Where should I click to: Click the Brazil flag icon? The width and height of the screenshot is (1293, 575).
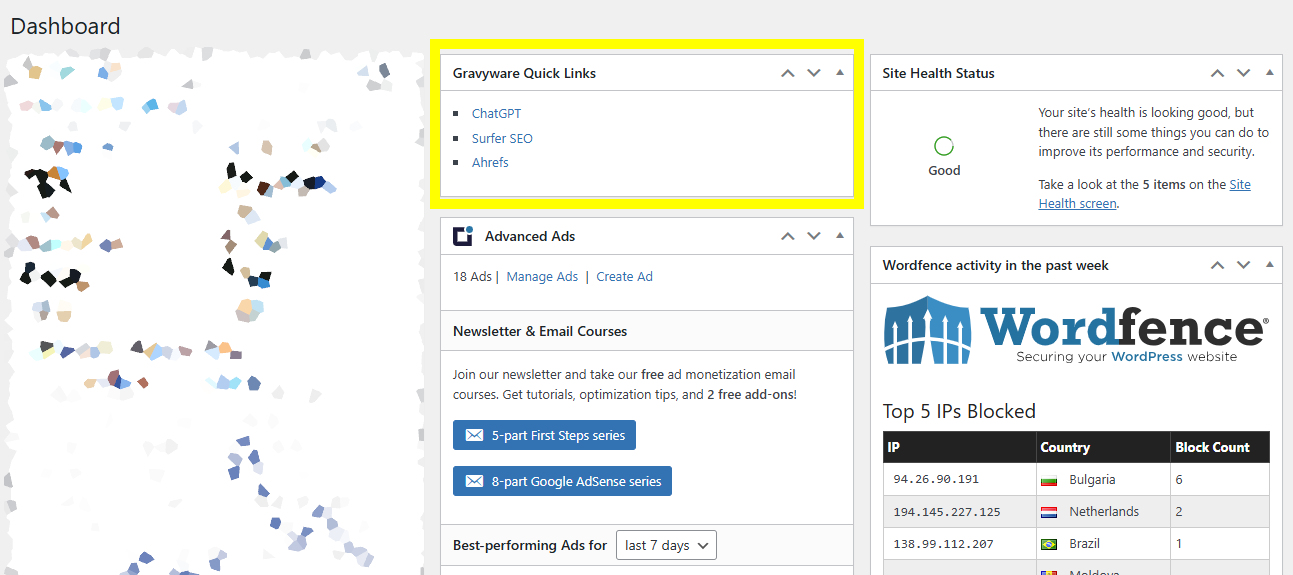click(1049, 544)
